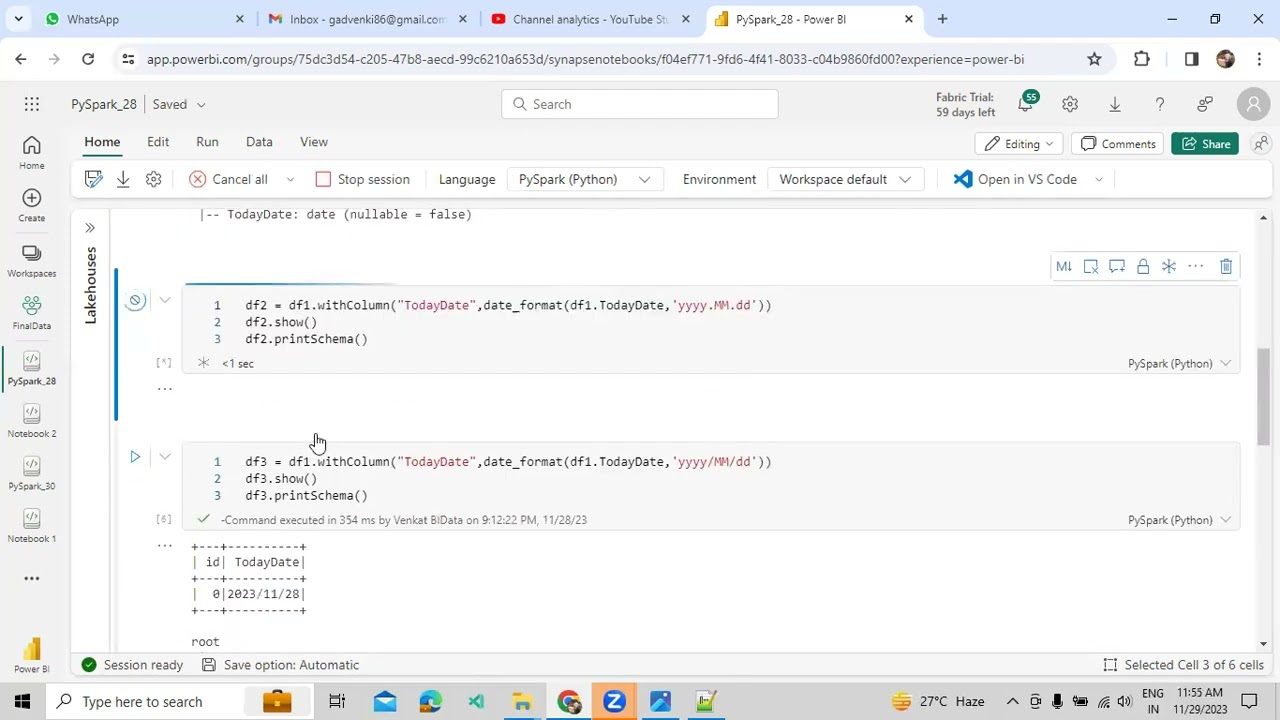Open the app launcher waffle icon

[32, 104]
